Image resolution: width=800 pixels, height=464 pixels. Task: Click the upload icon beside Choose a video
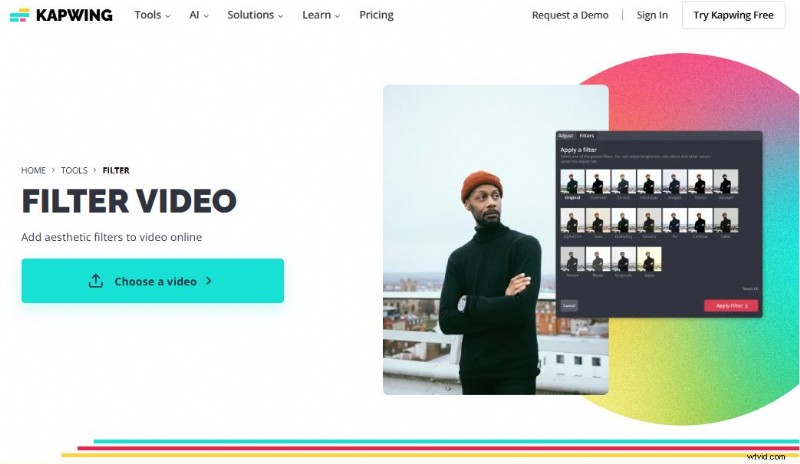click(x=96, y=281)
